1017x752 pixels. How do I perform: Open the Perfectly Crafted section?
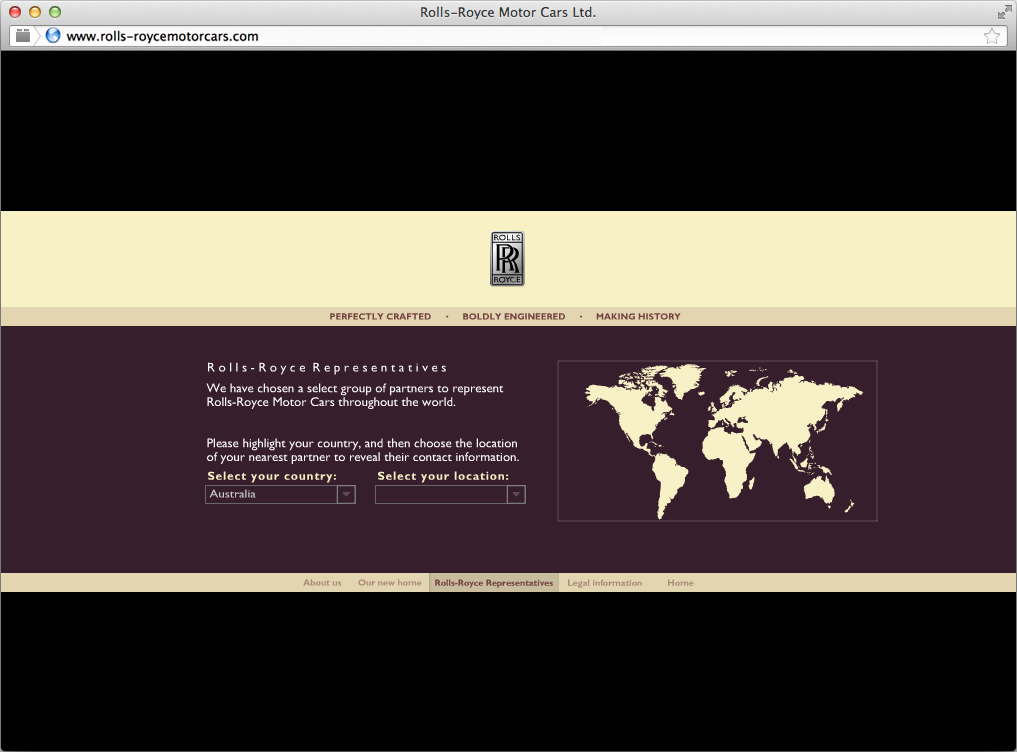380,316
